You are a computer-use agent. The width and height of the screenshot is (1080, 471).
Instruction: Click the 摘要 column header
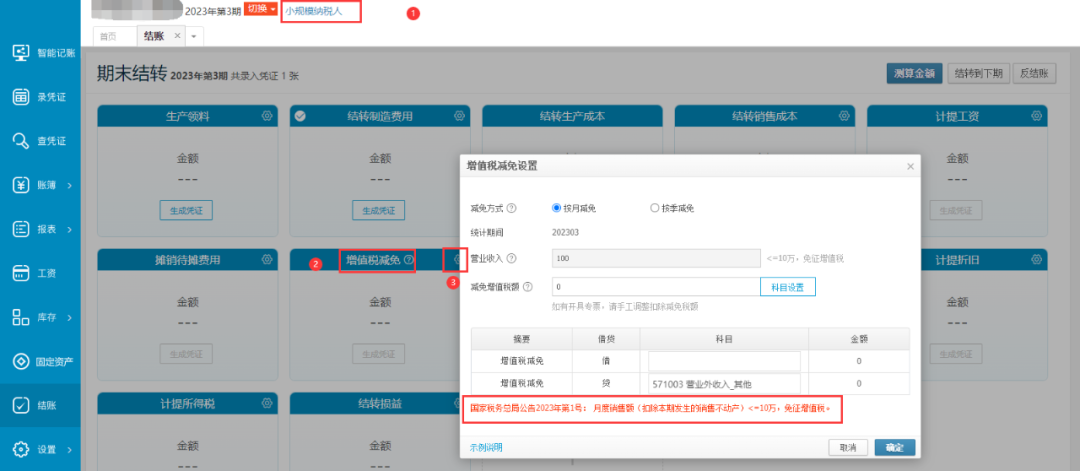(x=521, y=339)
